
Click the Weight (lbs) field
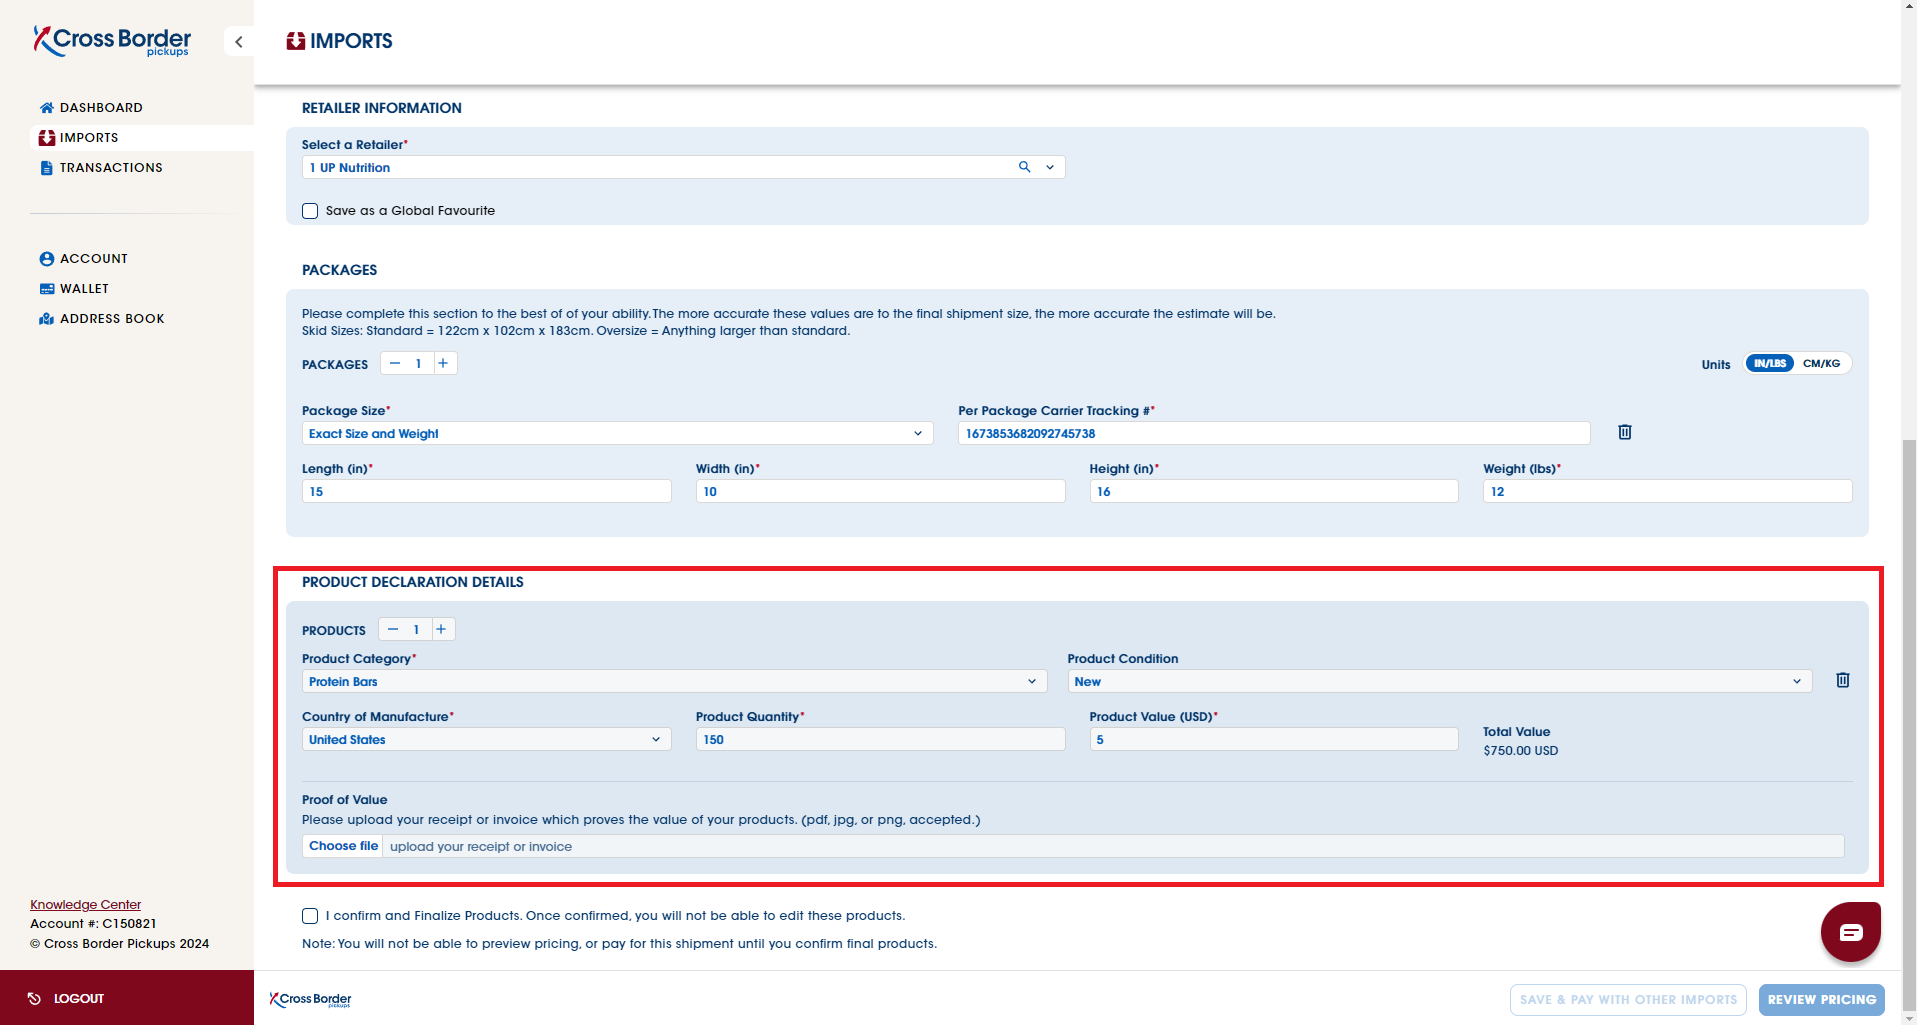(1667, 491)
